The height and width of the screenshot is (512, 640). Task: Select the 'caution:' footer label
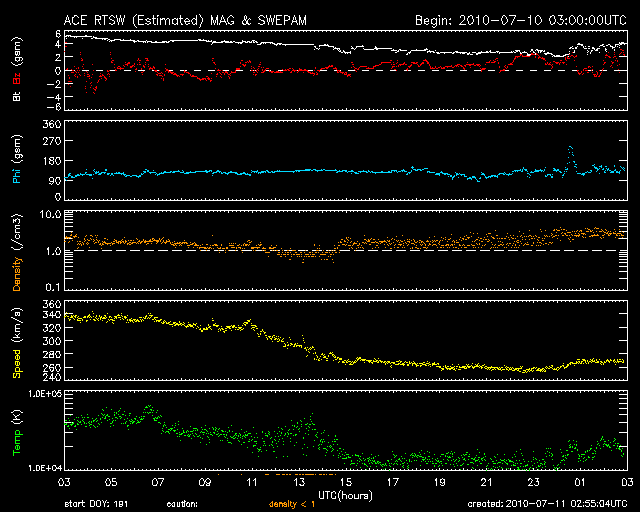tap(182, 504)
